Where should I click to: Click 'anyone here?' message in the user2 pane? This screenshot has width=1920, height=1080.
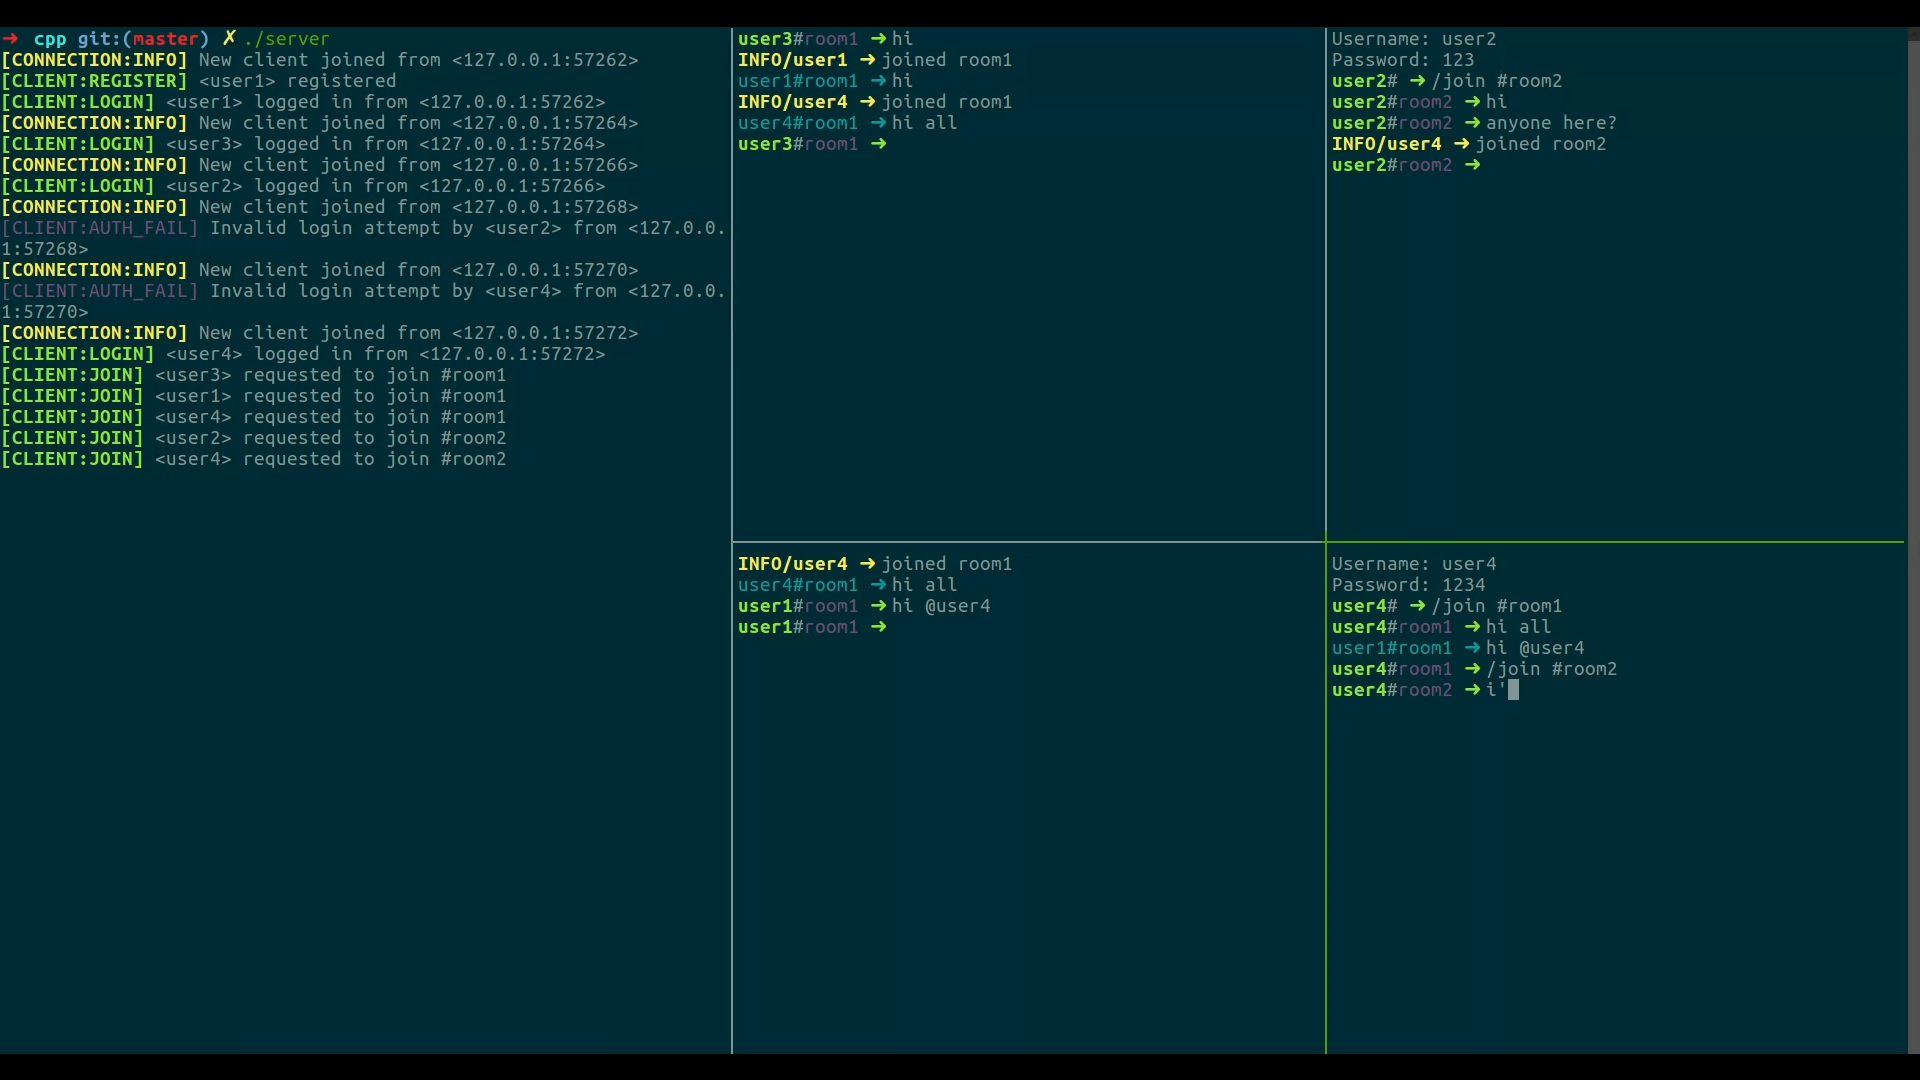tap(1550, 123)
